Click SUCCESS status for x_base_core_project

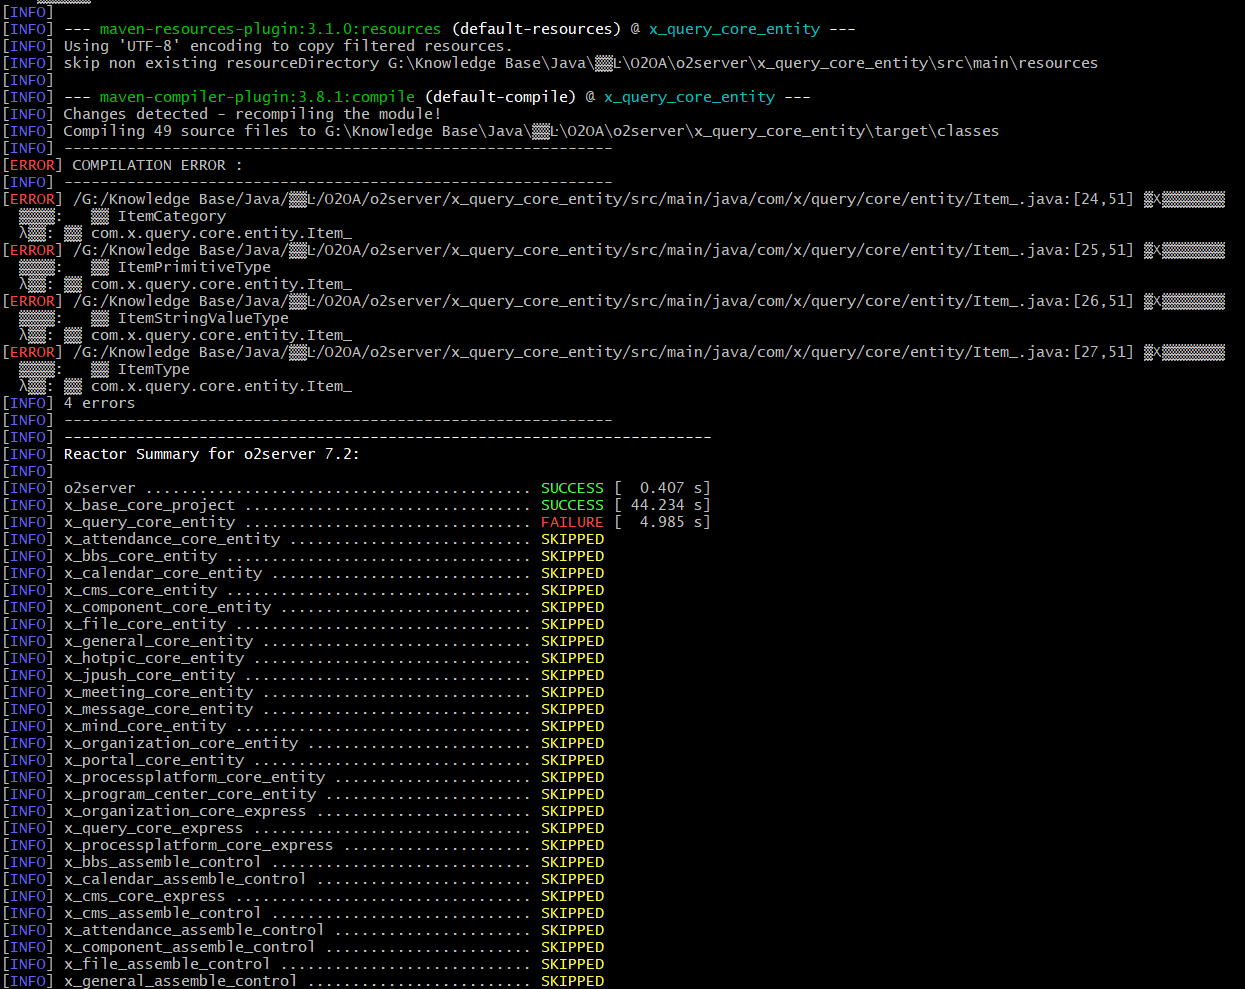[x=572, y=505]
